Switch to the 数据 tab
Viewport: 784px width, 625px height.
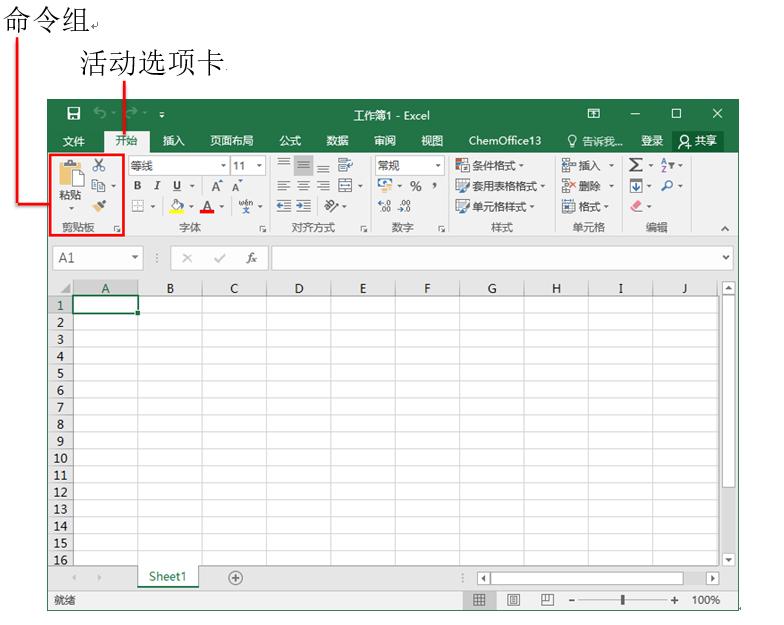pyautogui.click(x=337, y=140)
